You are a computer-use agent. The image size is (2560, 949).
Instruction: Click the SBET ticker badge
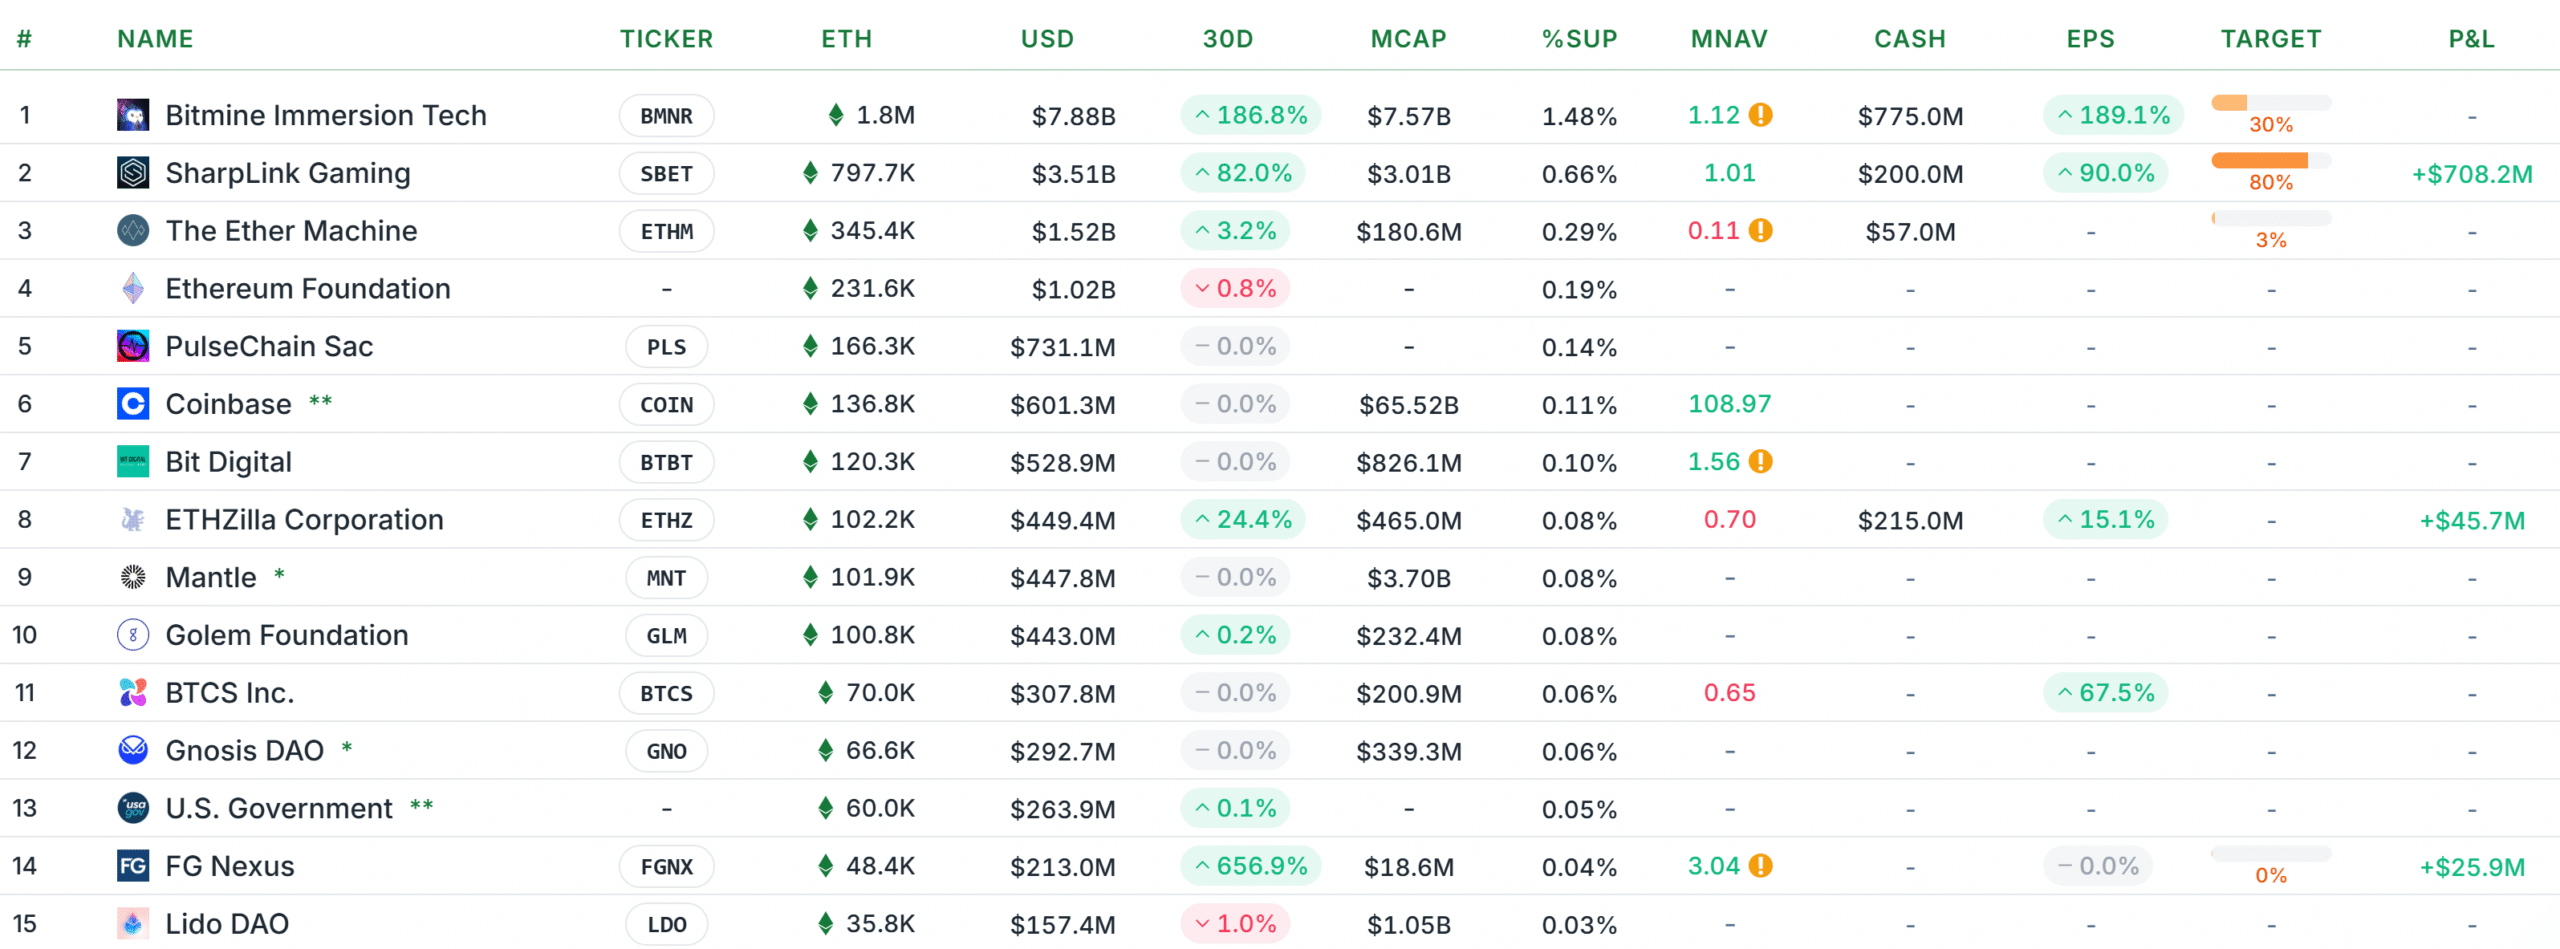tap(666, 174)
